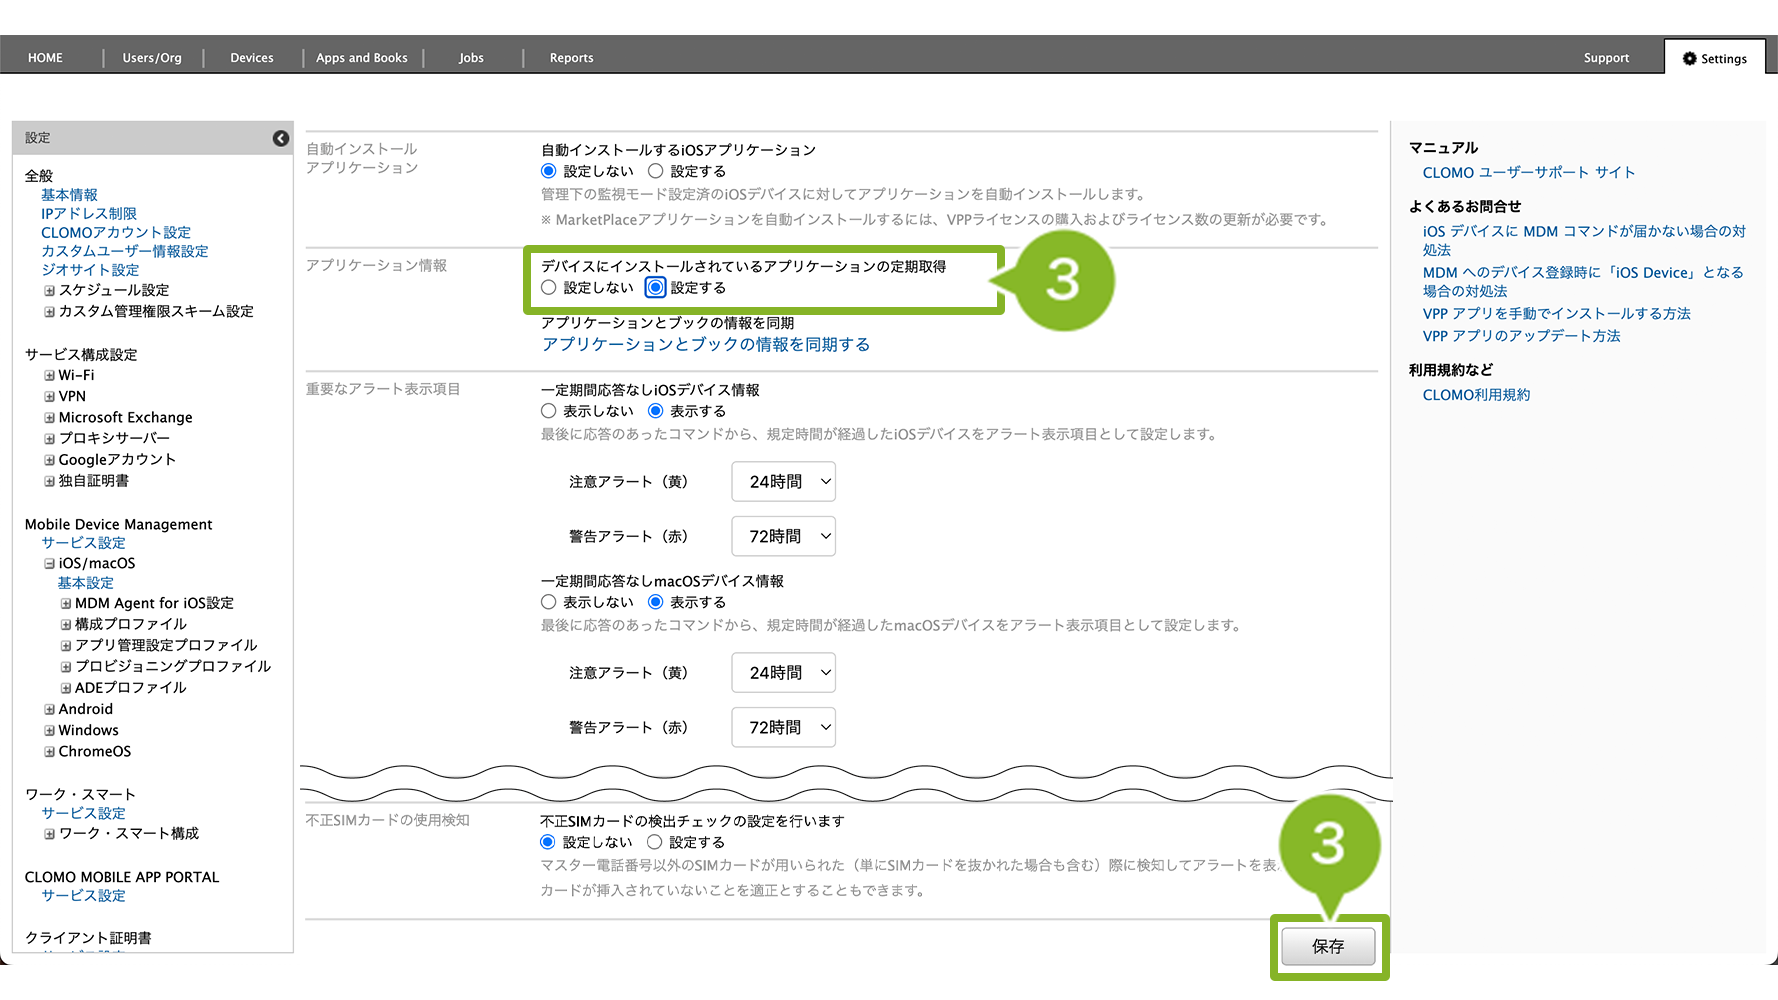Expand the スケジュール設定 node

click(49, 291)
